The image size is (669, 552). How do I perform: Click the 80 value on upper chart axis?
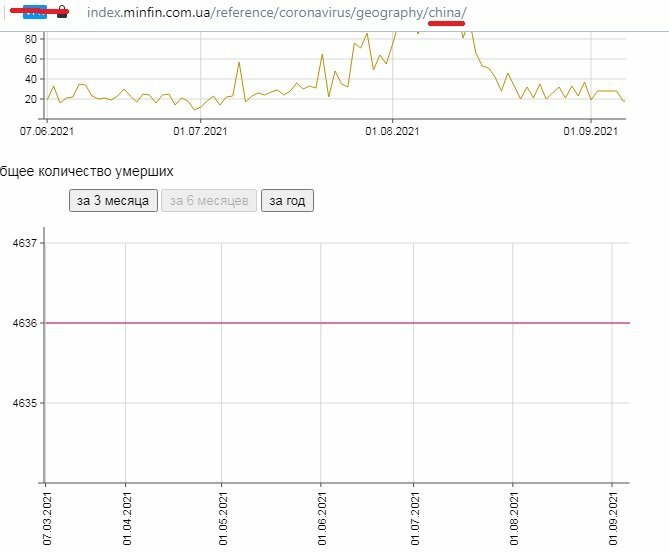(x=31, y=39)
